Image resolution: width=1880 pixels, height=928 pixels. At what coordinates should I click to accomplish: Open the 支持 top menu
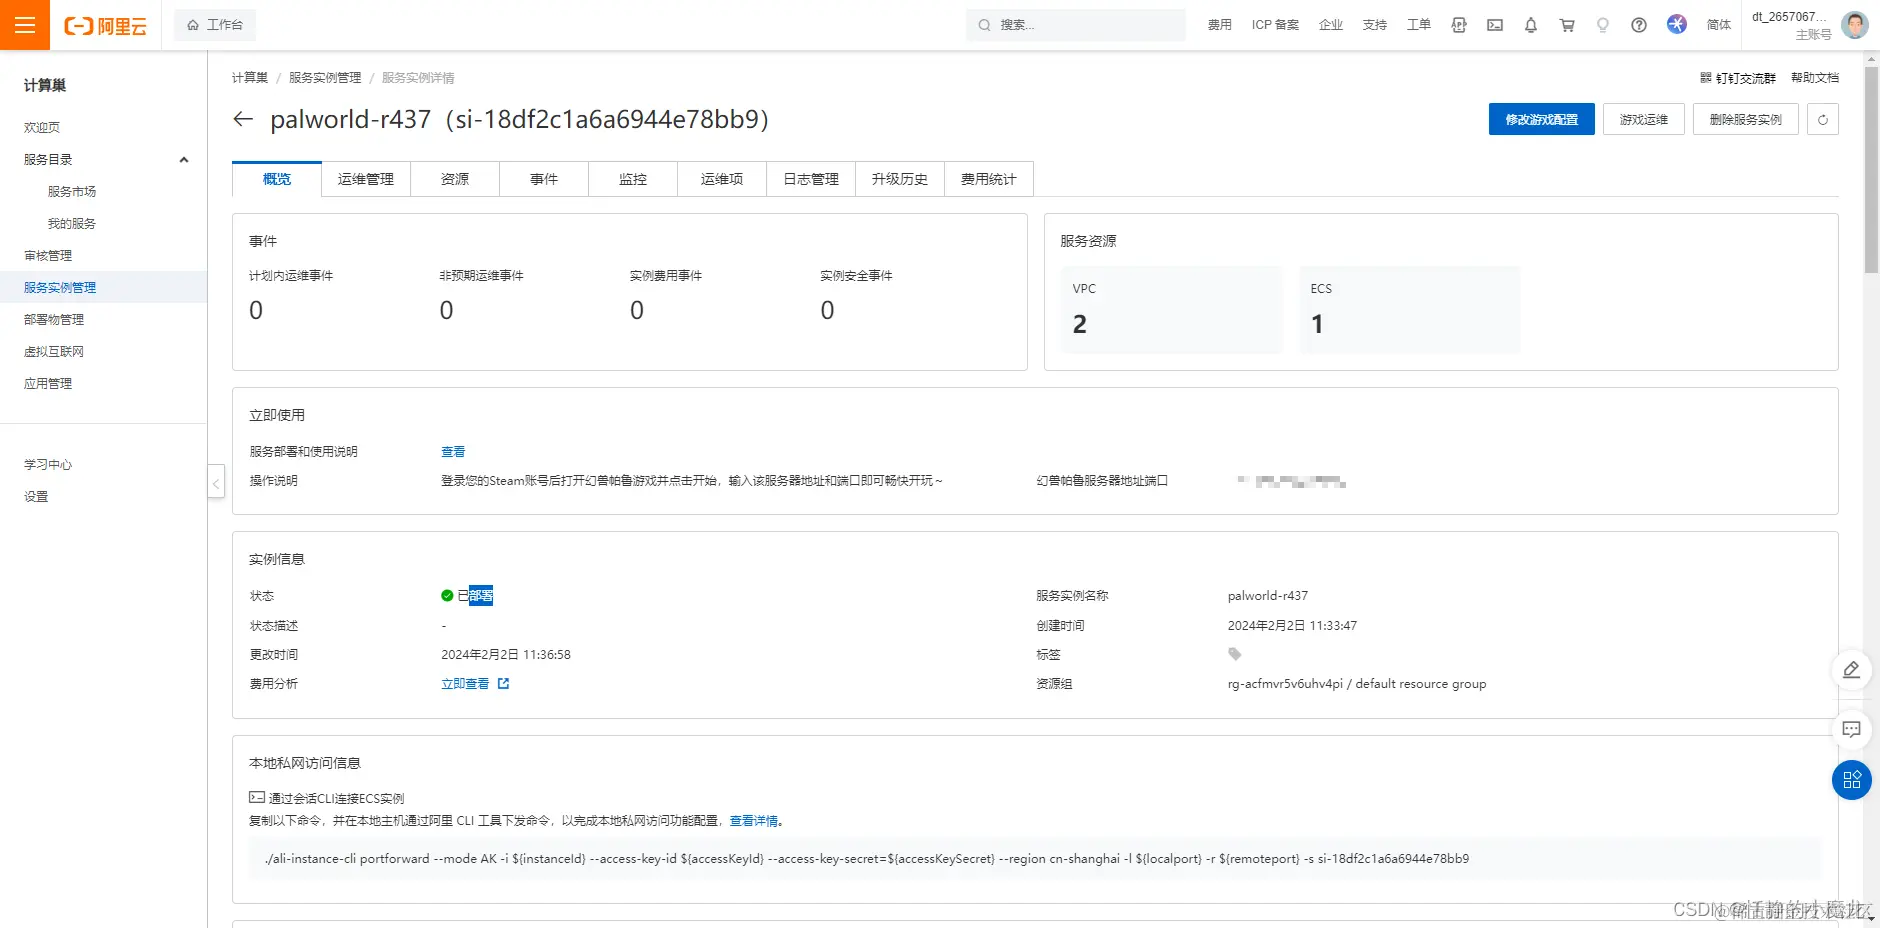pos(1375,25)
